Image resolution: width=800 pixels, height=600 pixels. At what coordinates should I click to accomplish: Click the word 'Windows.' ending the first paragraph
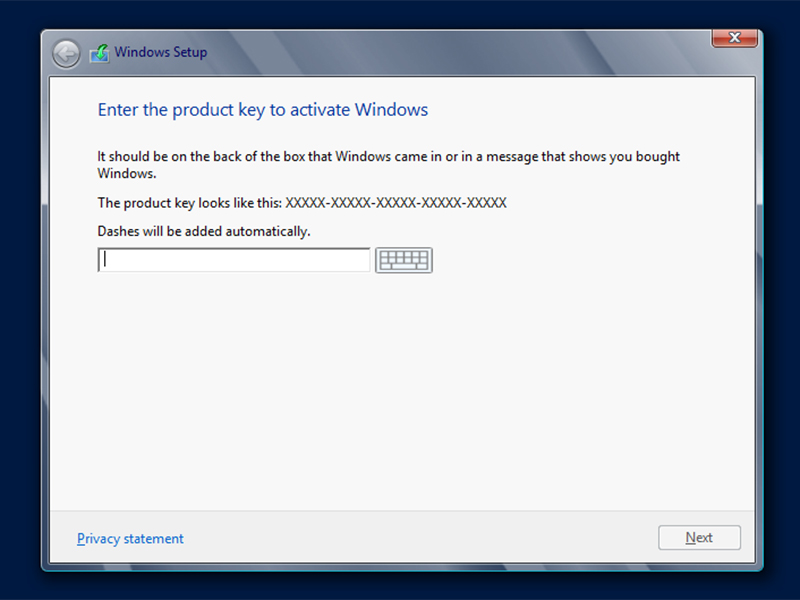coord(127,173)
